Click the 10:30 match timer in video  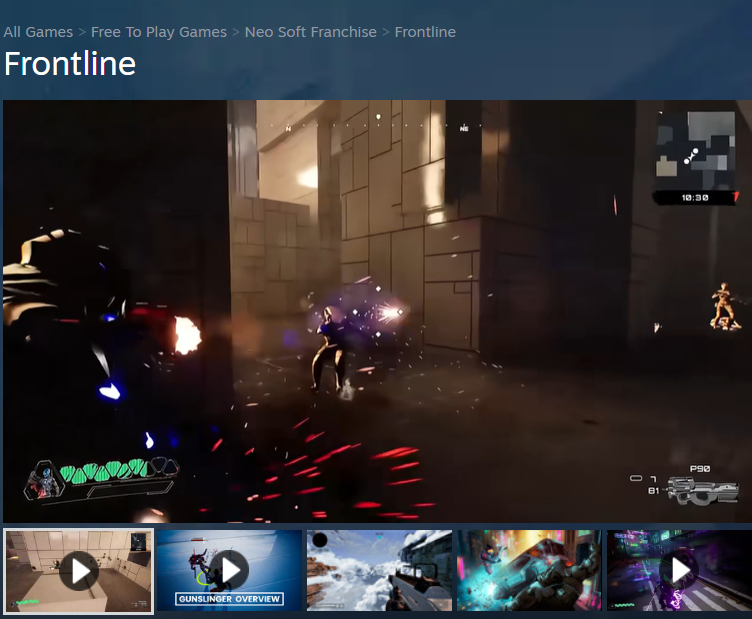[694, 198]
